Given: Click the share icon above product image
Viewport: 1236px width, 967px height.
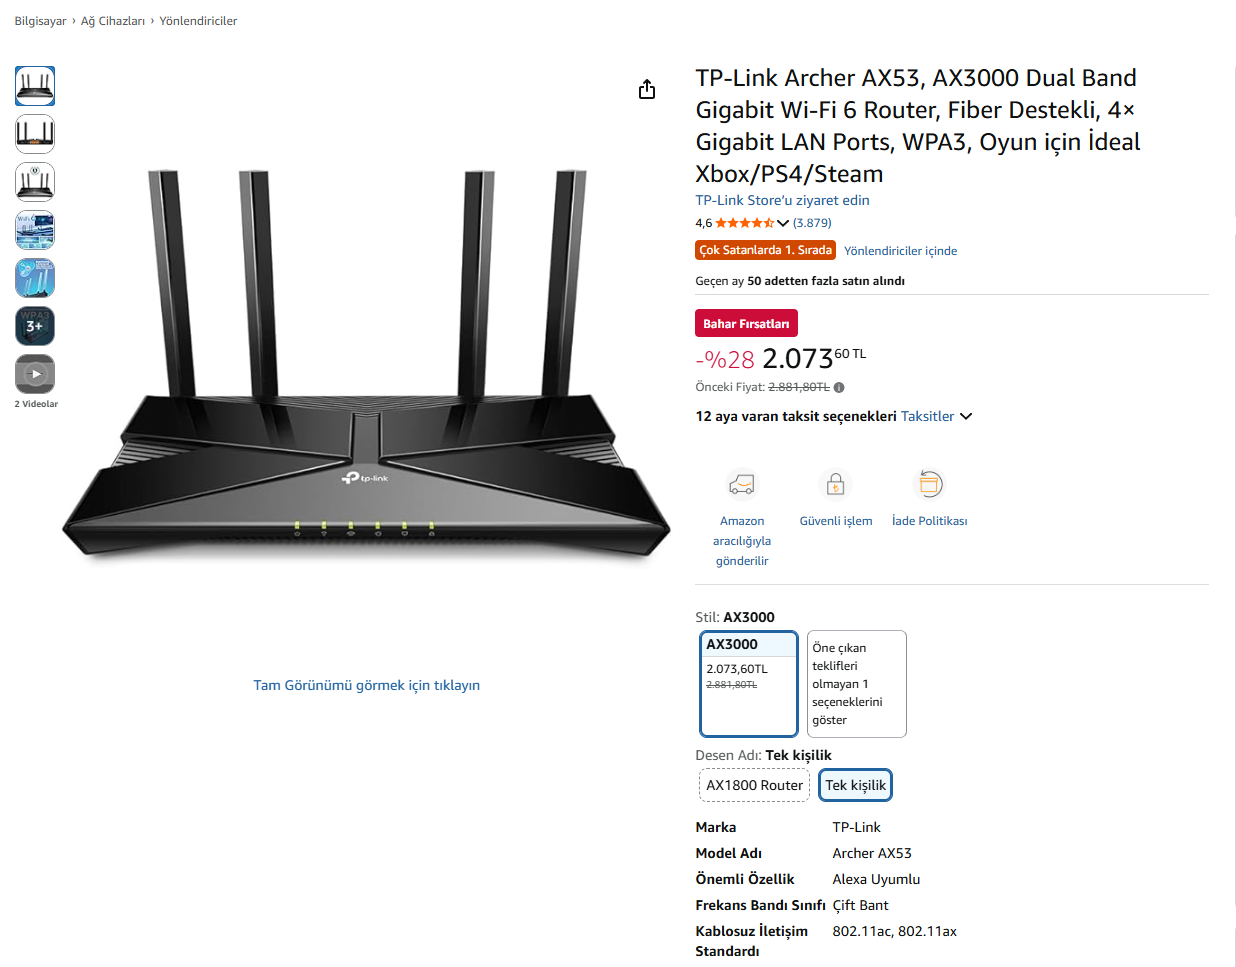Looking at the screenshot, I should pos(647,90).
